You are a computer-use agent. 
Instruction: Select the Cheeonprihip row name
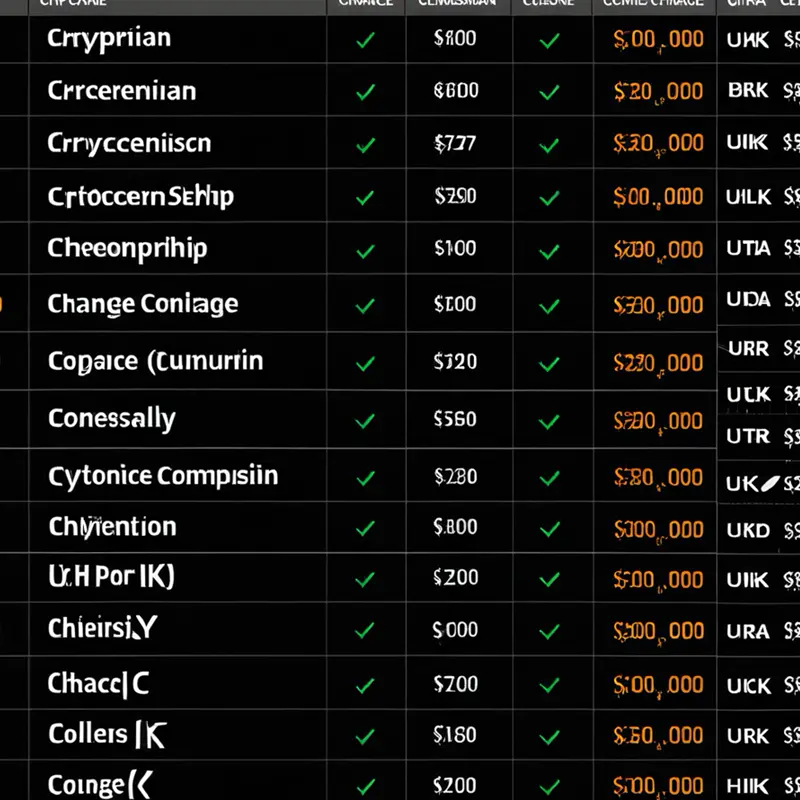pos(128,249)
